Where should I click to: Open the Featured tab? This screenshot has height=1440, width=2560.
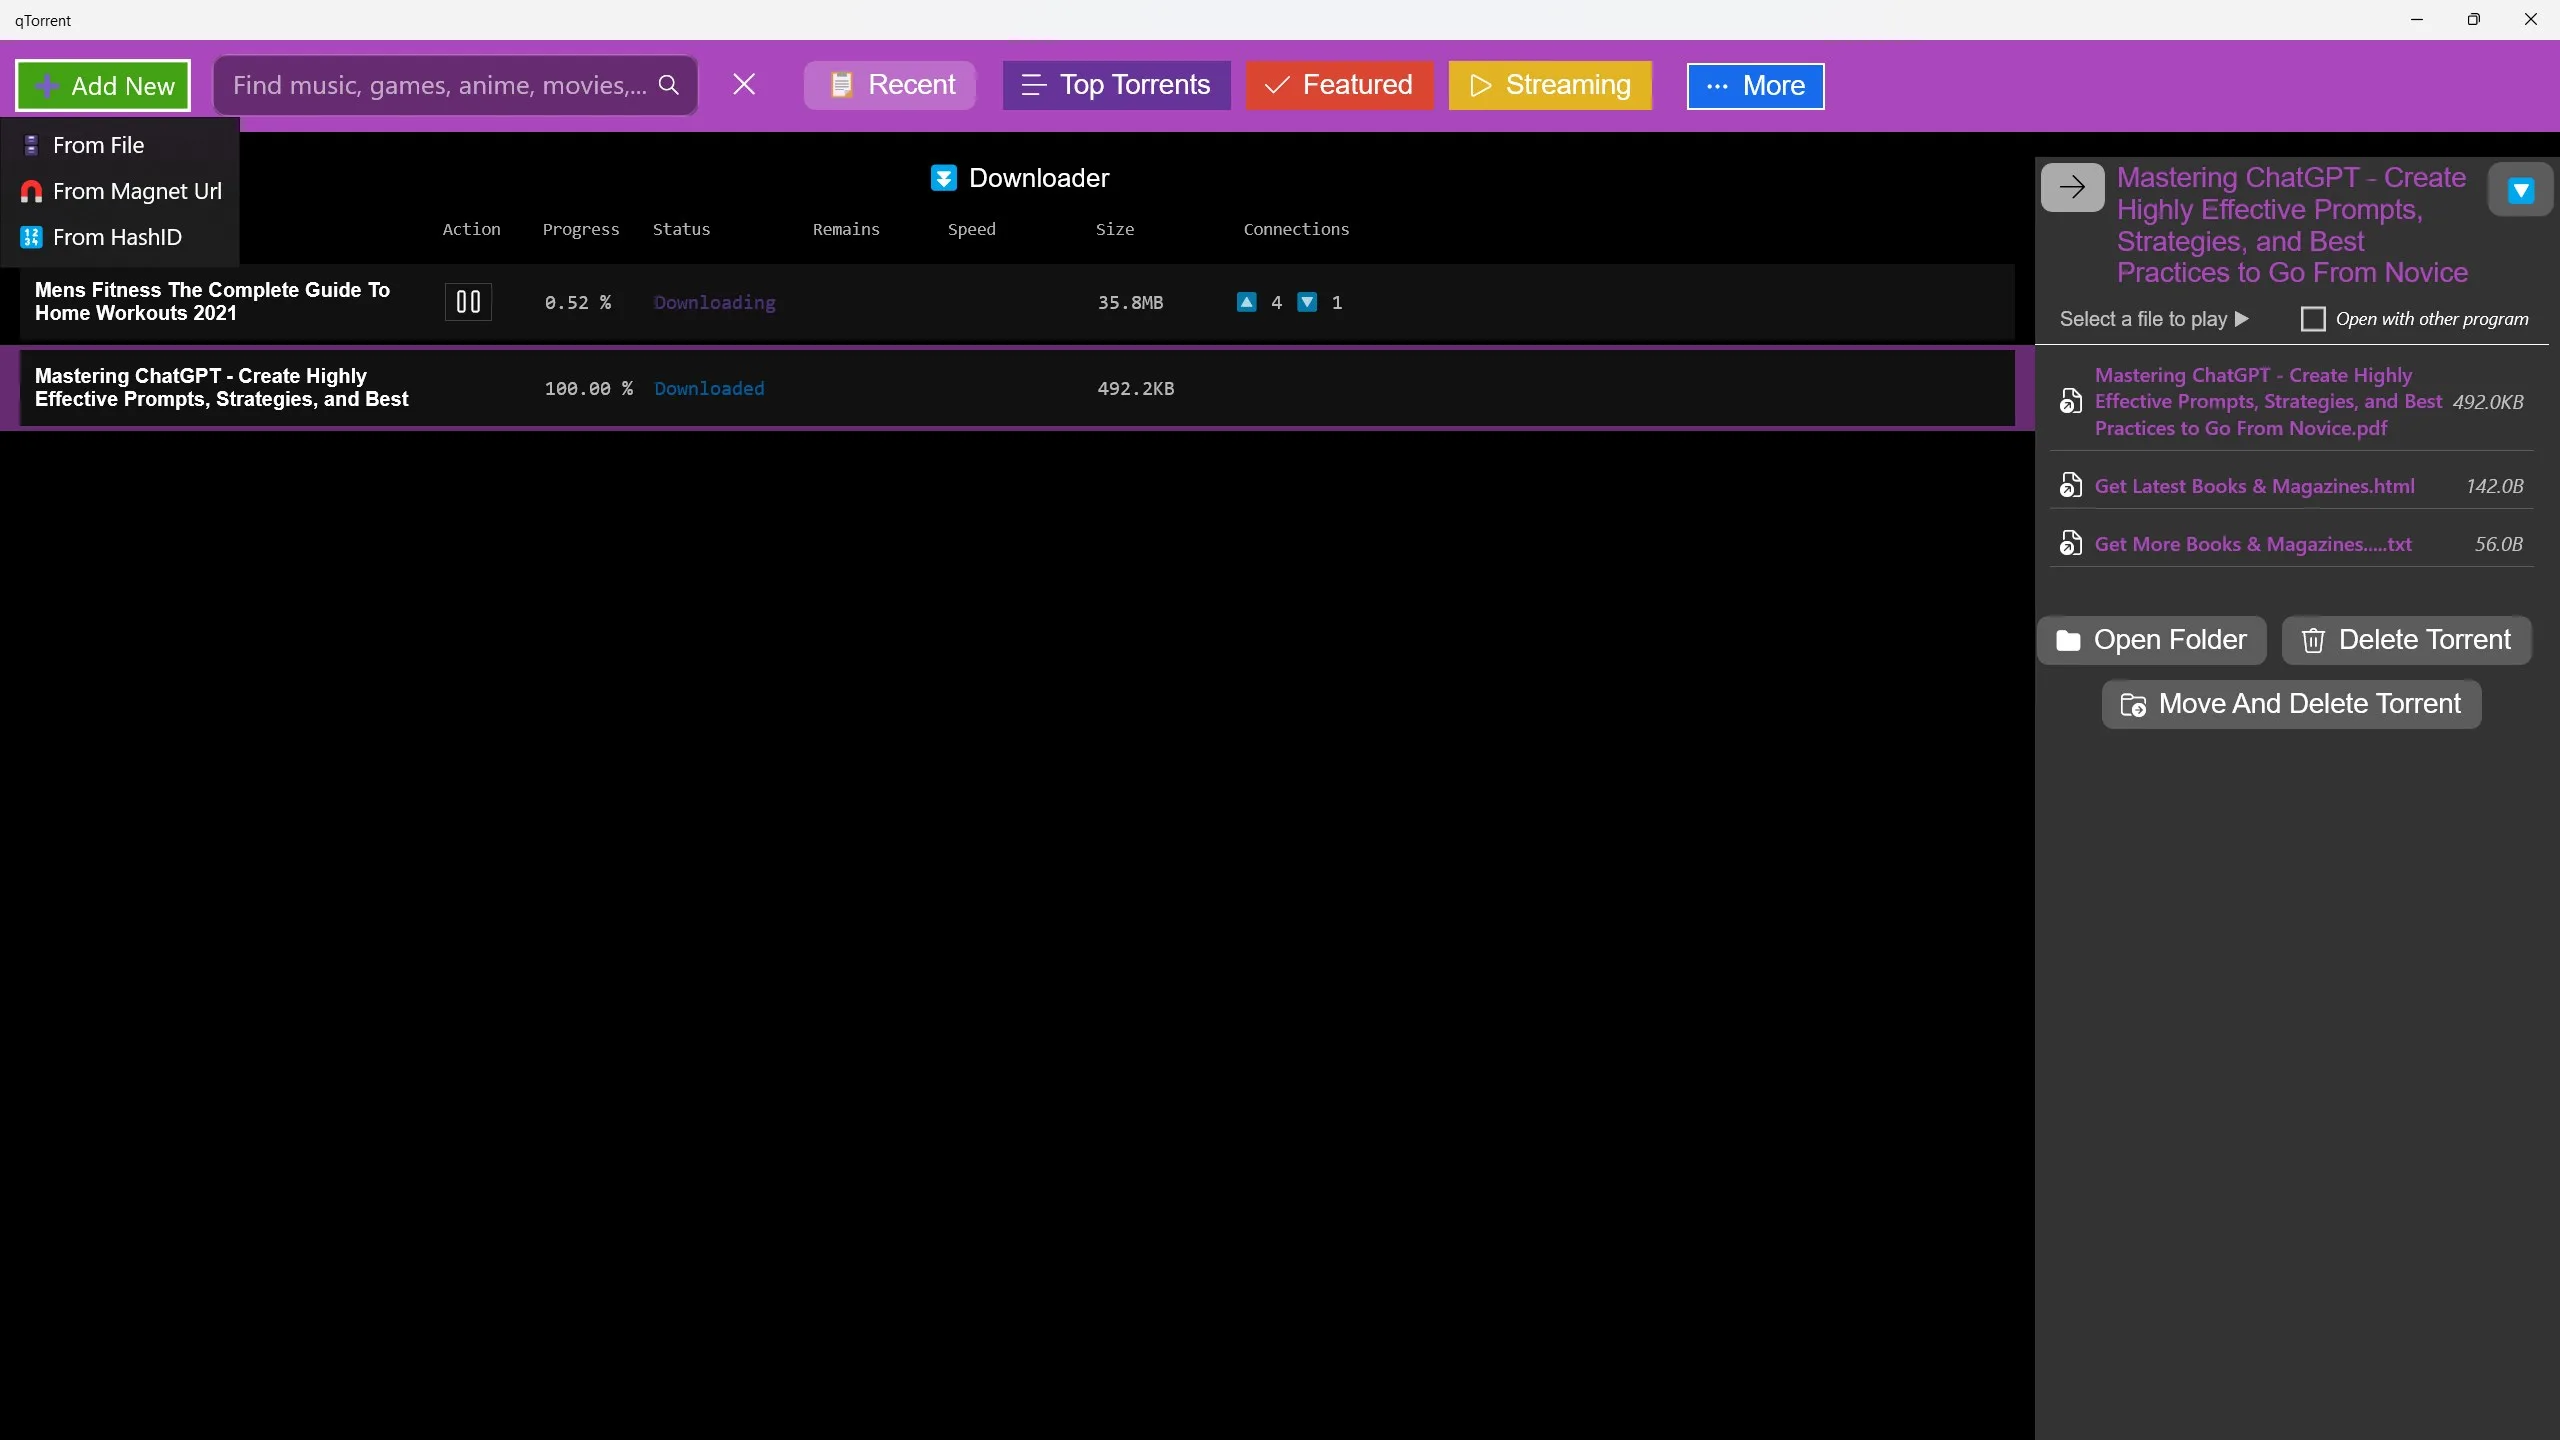pyautogui.click(x=1339, y=85)
